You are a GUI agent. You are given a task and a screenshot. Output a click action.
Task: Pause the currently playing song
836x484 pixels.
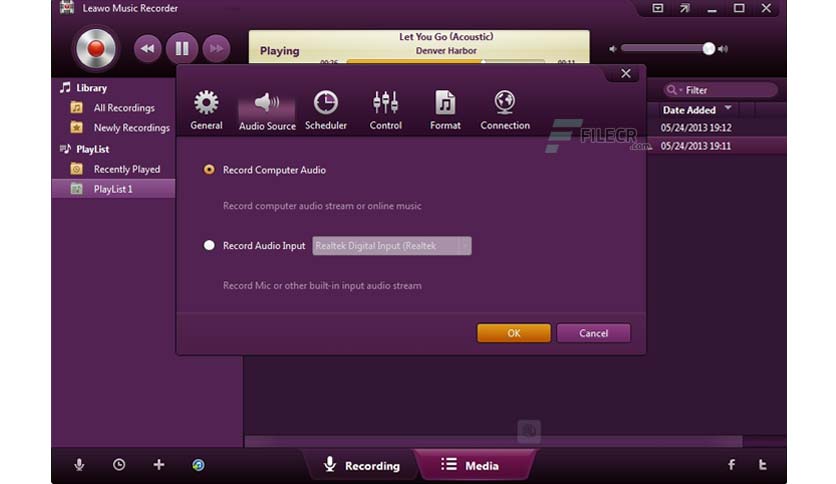182,49
